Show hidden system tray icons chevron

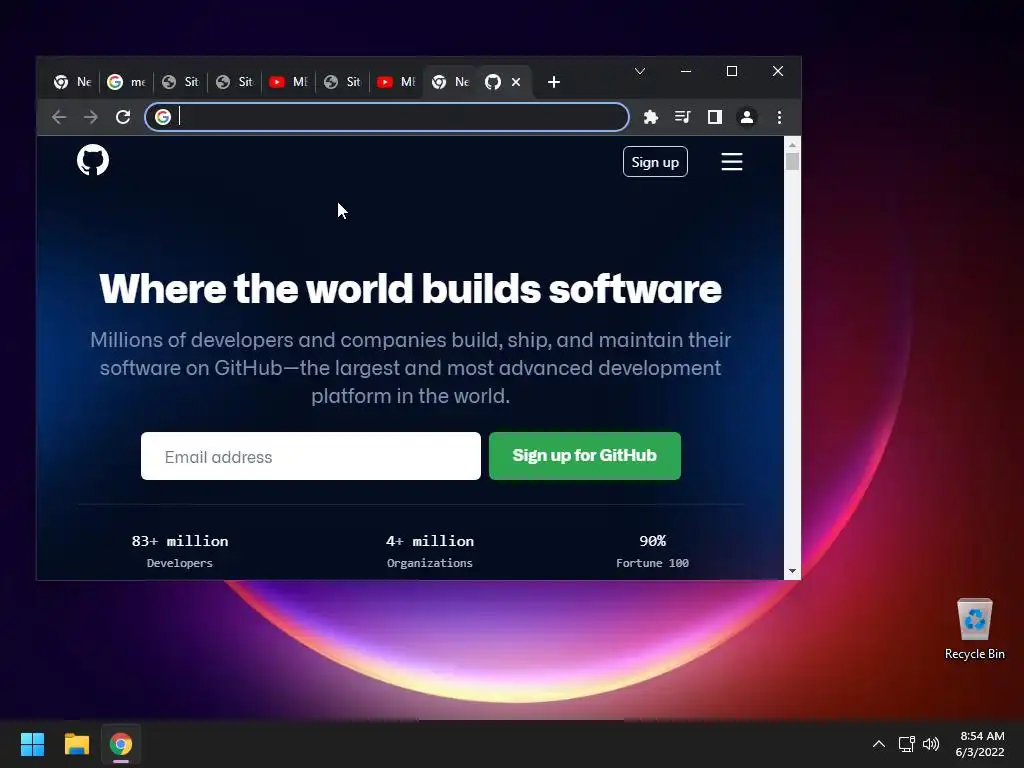pos(879,744)
